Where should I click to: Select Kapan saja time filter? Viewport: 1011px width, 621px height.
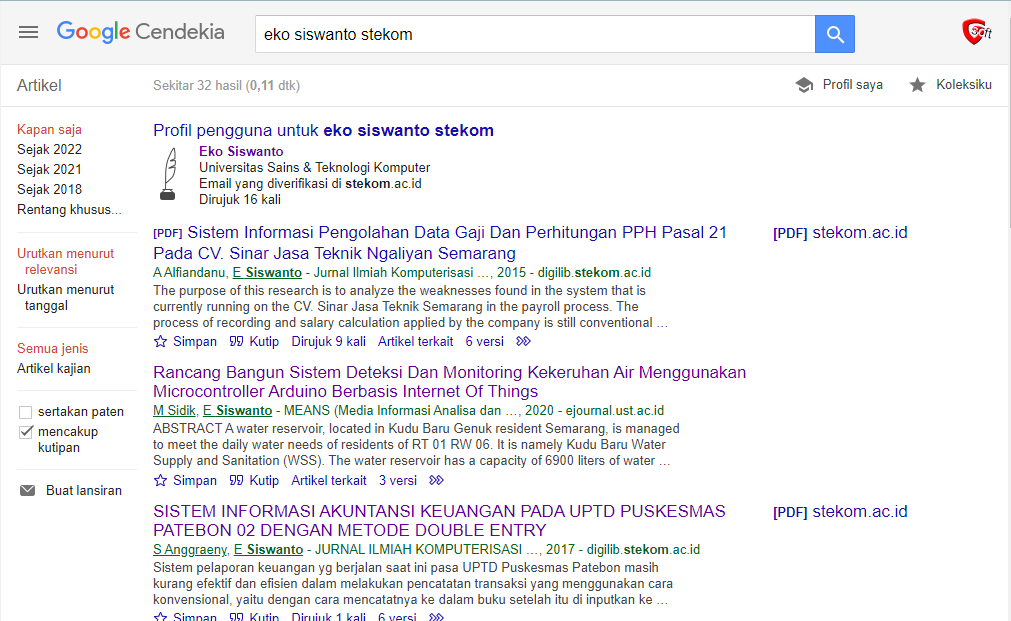click(x=49, y=130)
